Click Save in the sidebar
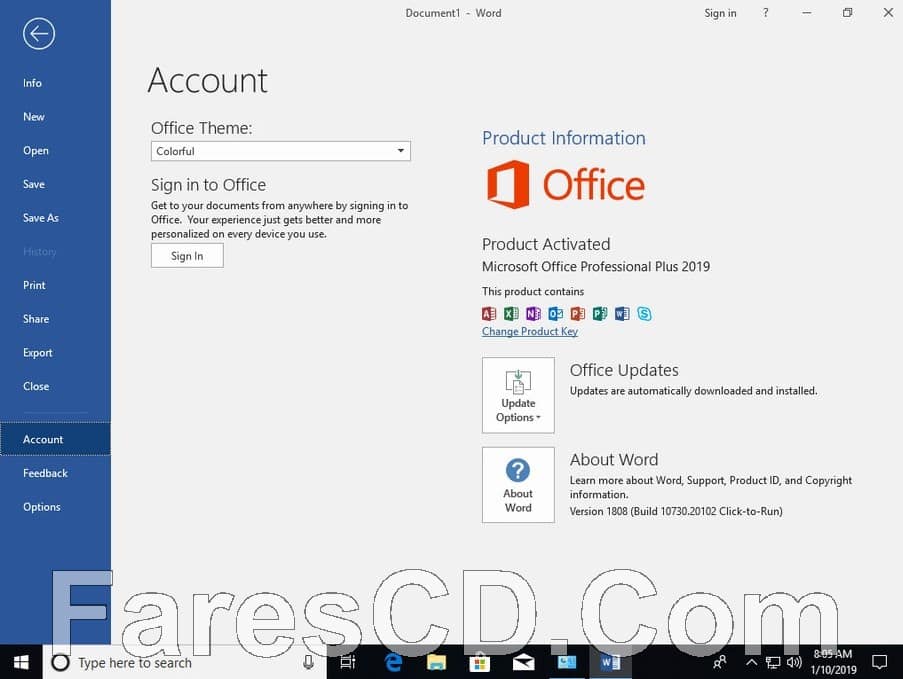This screenshot has height=679, width=903. [x=33, y=184]
